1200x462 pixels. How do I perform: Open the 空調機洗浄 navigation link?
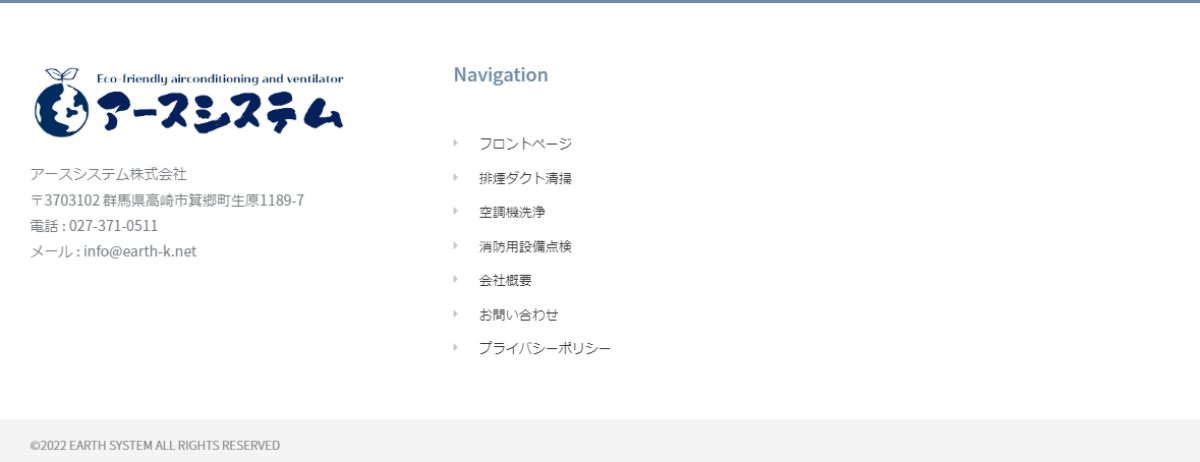point(512,212)
